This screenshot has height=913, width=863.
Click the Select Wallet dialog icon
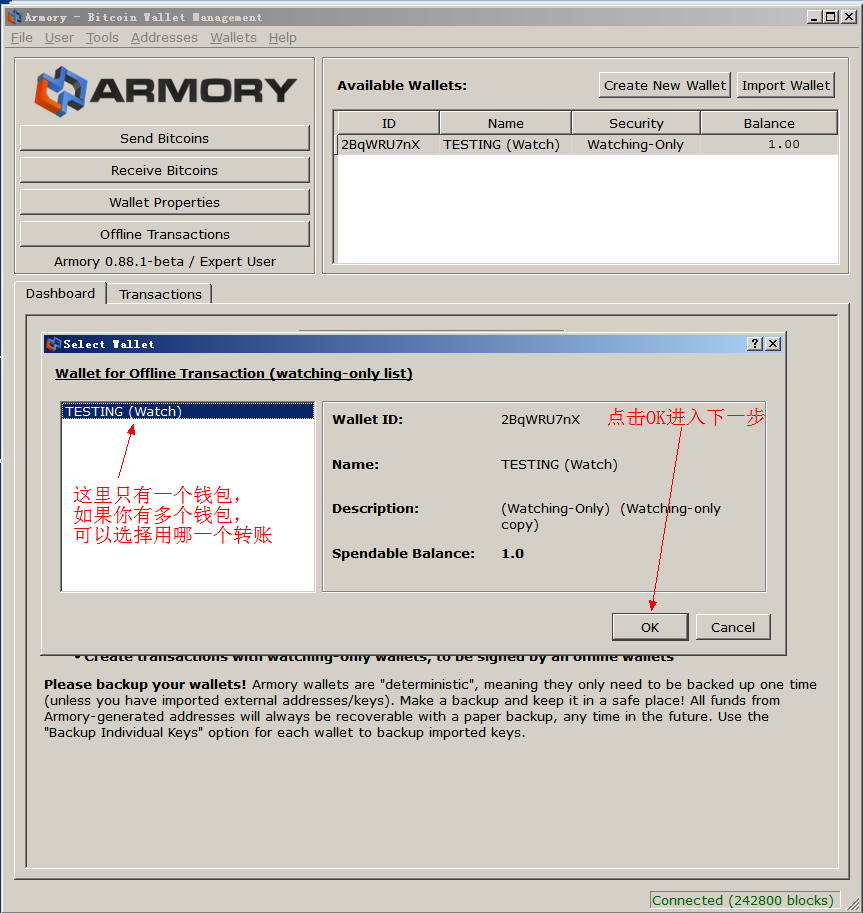tap(53, 344)
